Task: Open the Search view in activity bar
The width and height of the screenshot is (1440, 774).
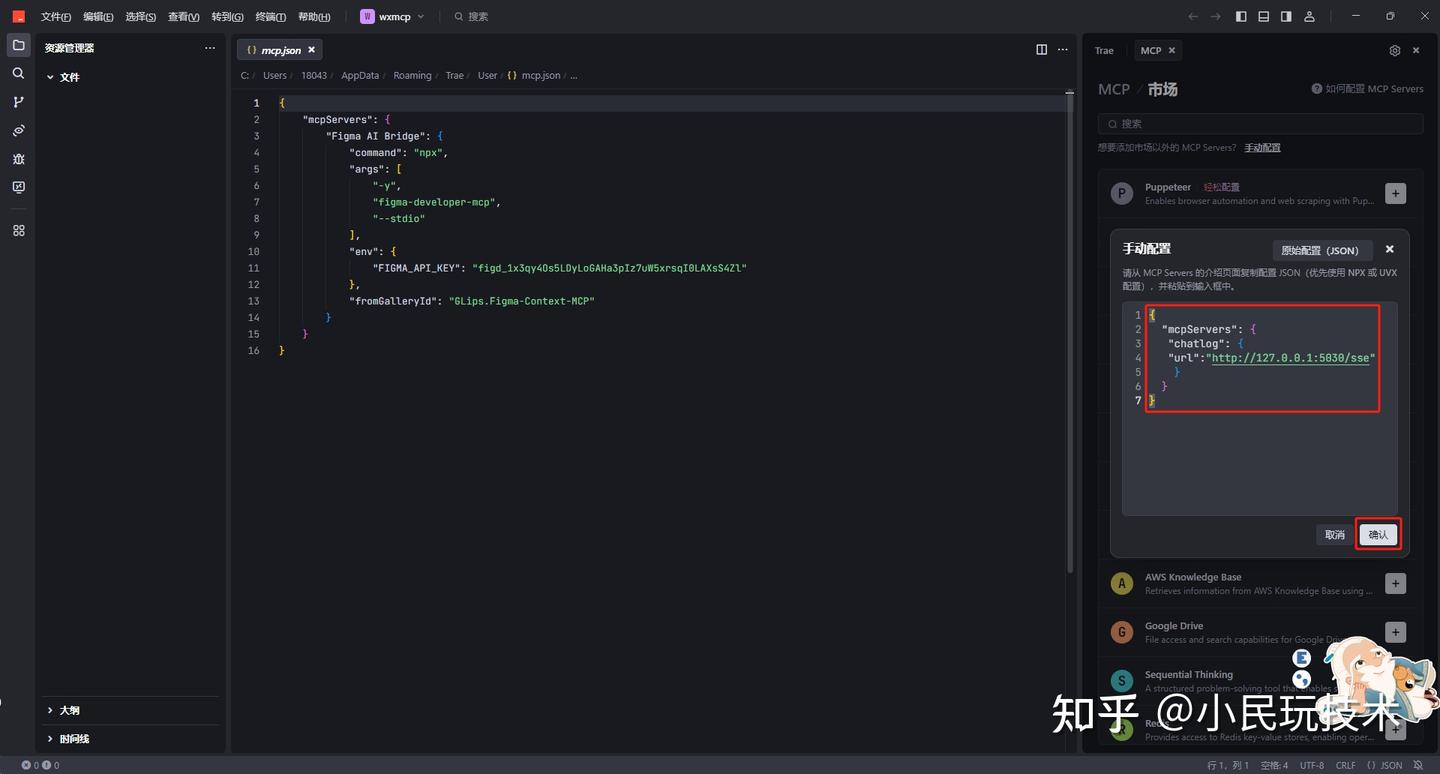Action: 18,73
